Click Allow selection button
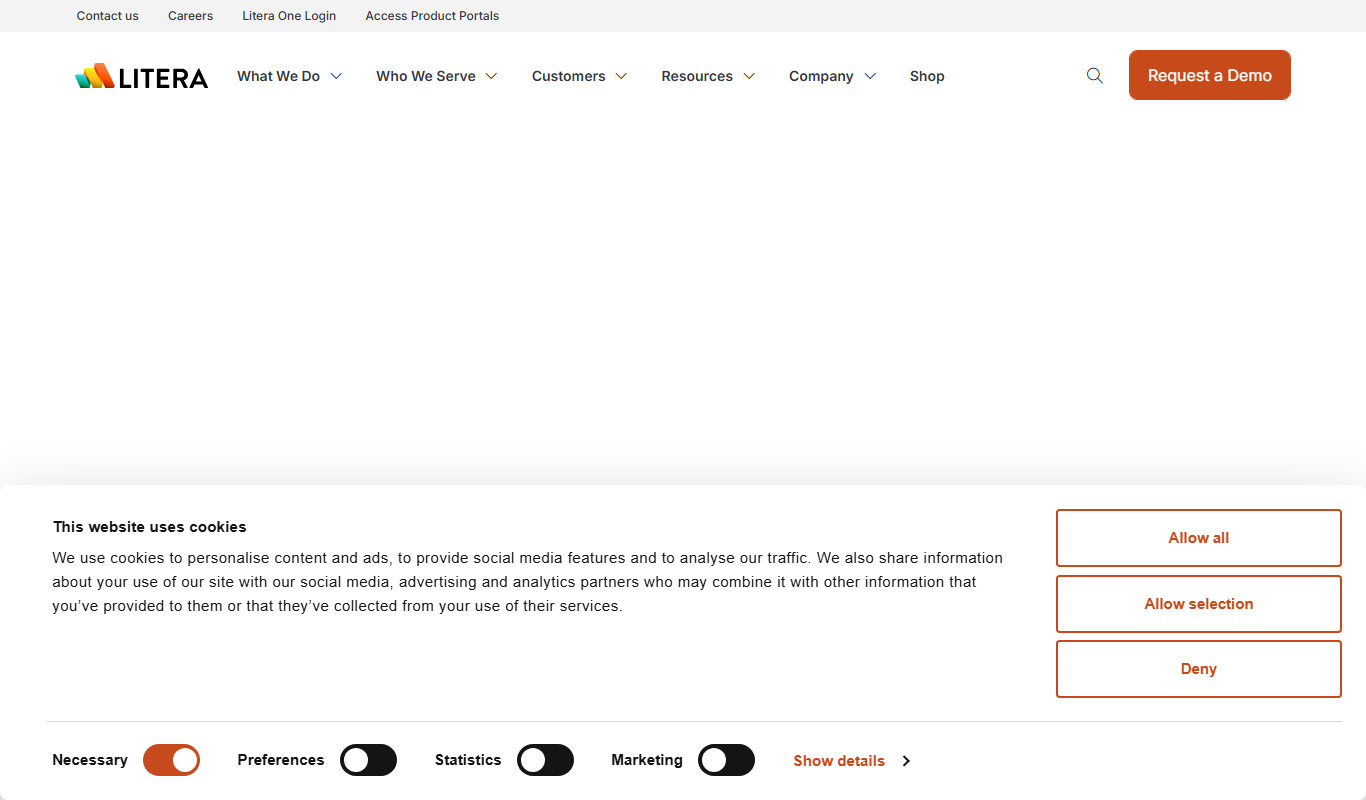The image size is (1366, 800). [x=1199, y=604]
